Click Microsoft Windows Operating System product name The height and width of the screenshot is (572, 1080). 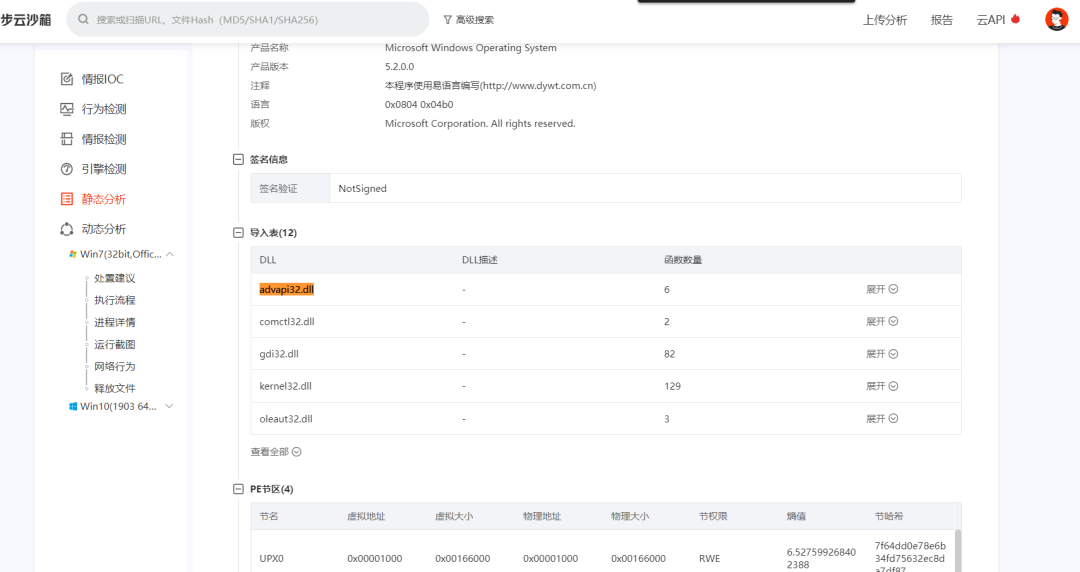tap(470, 48)
